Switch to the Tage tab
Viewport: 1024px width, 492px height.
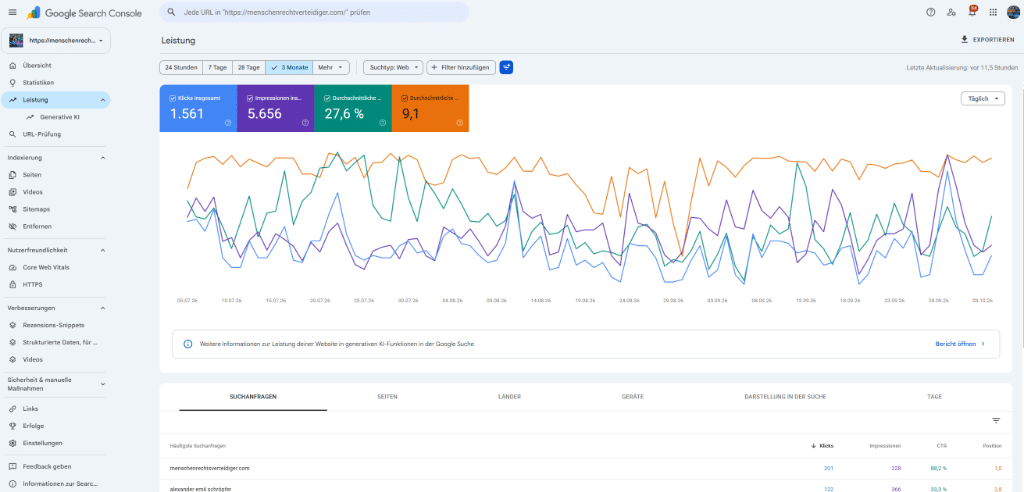[934, 397]
